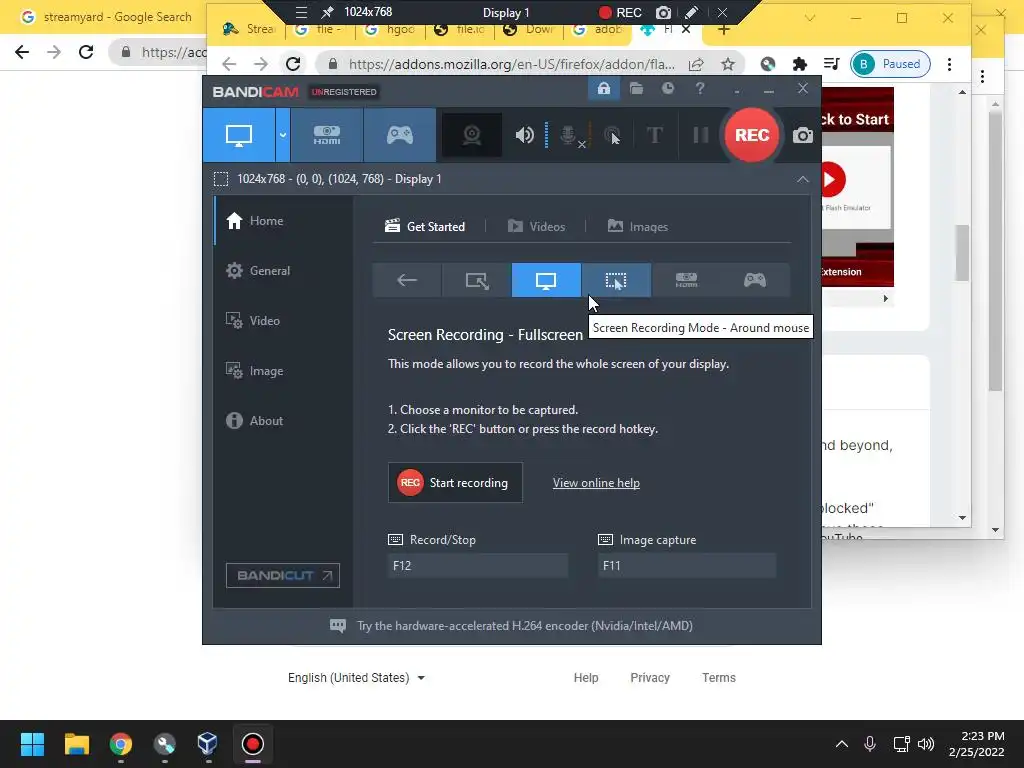The height and width of the screenshot is (768, 1024).
Task: Click the hardware-accelerated H.264 encoder tip
Action: pos(511,626)
